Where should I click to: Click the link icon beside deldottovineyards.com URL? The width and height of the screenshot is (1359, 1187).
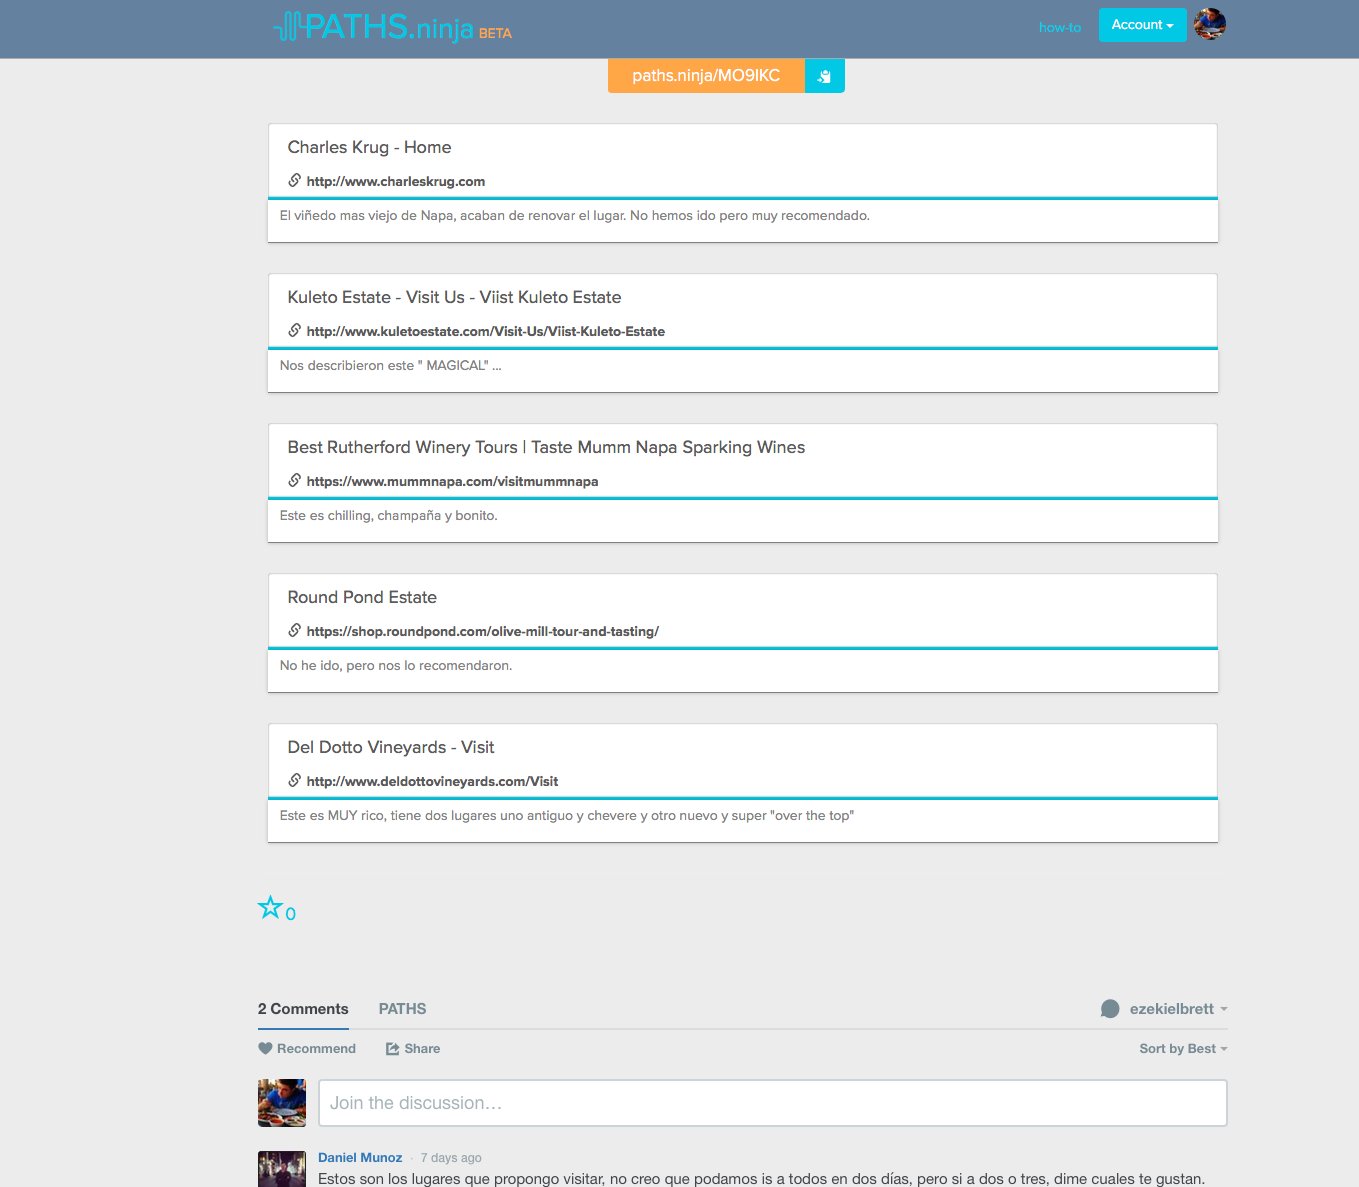pyautogui.click(x=295, y=780)
